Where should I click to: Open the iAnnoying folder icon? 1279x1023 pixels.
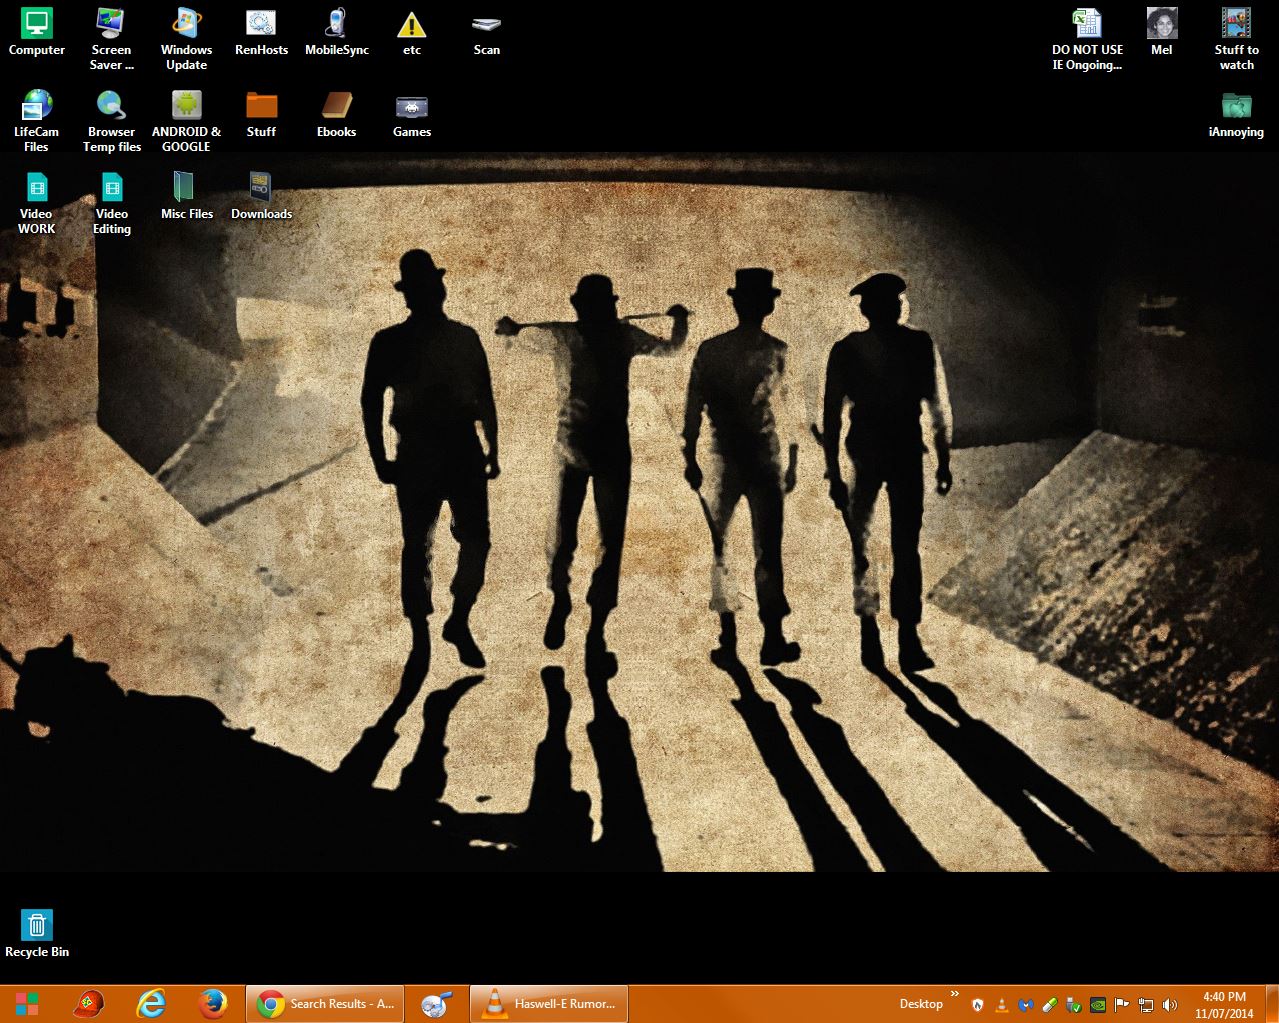(1236, 115)
